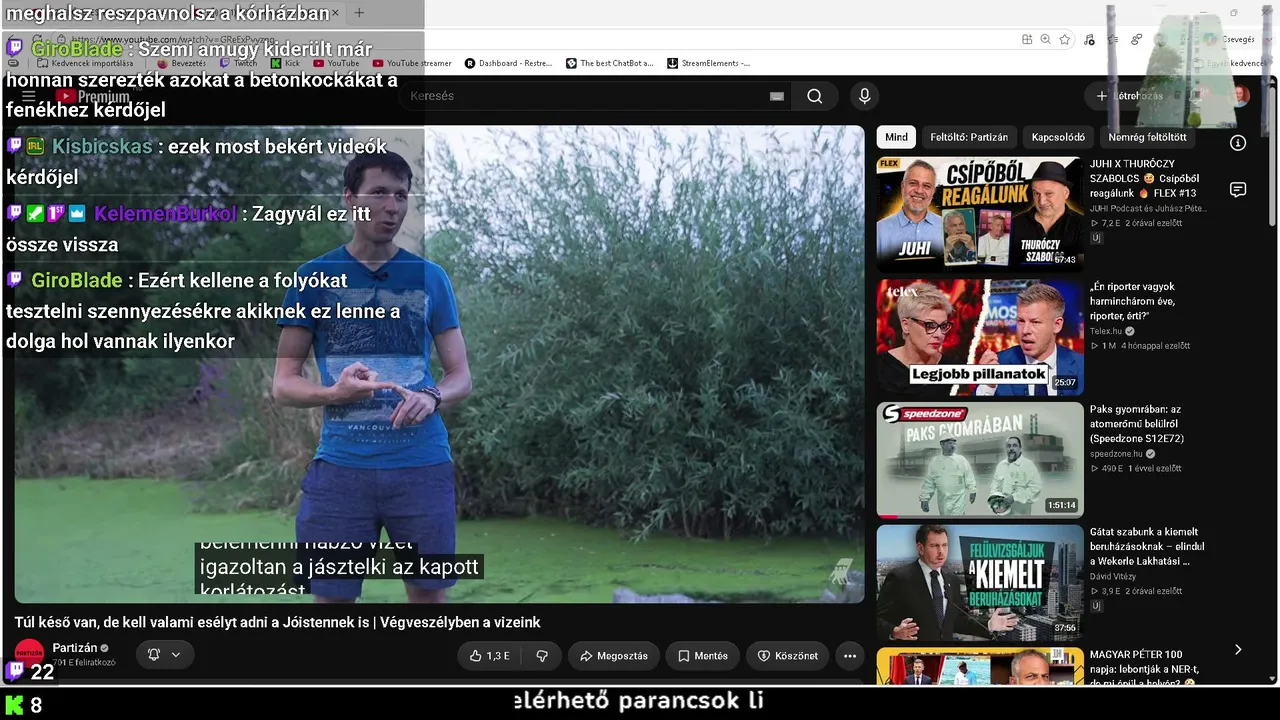Screen dimensions: 1280x720
Task: Click the Mentés save button
Action: (x=703, y=656)
